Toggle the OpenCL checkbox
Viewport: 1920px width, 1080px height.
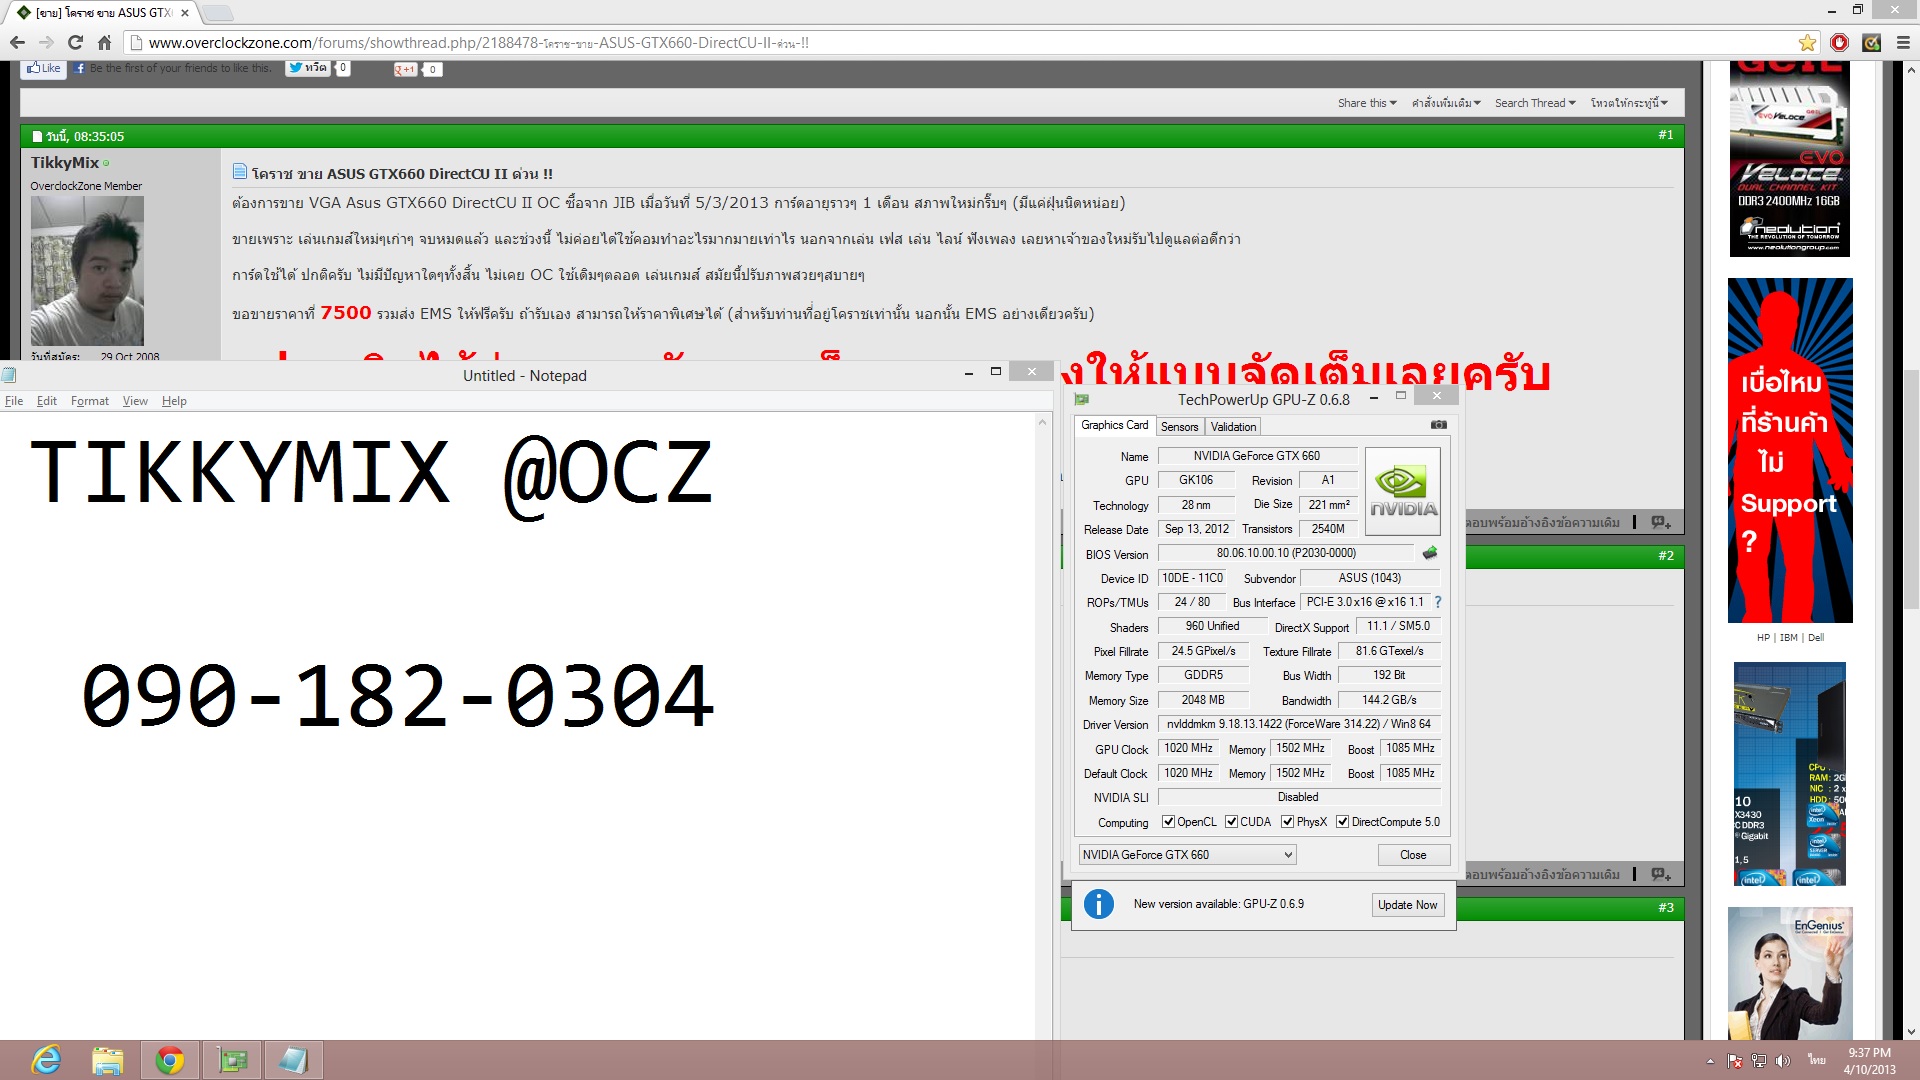pos(1168,822)
